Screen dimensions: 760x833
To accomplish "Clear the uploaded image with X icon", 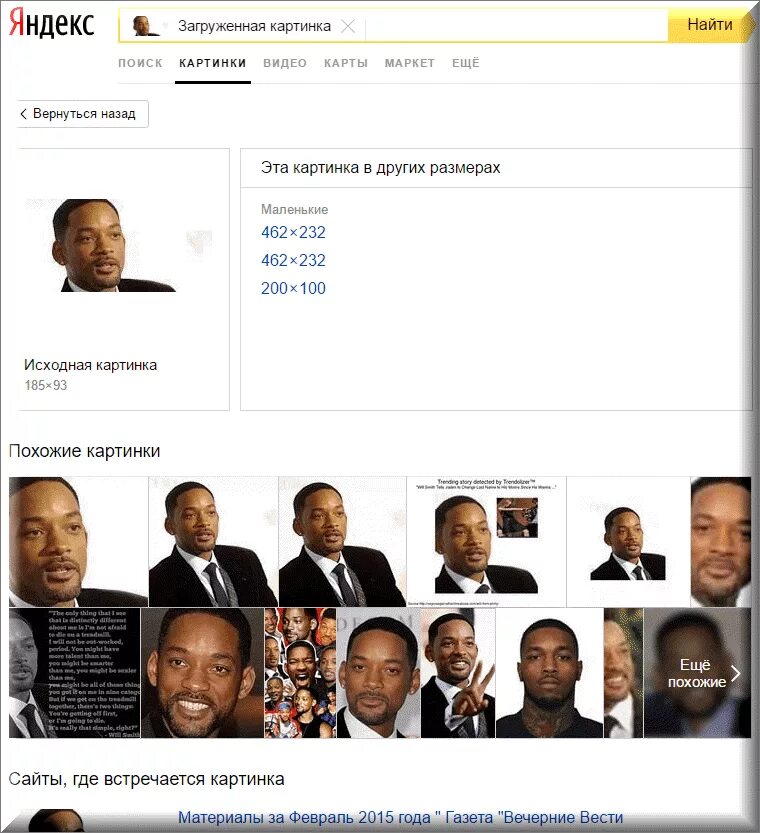I will point(348,26).
